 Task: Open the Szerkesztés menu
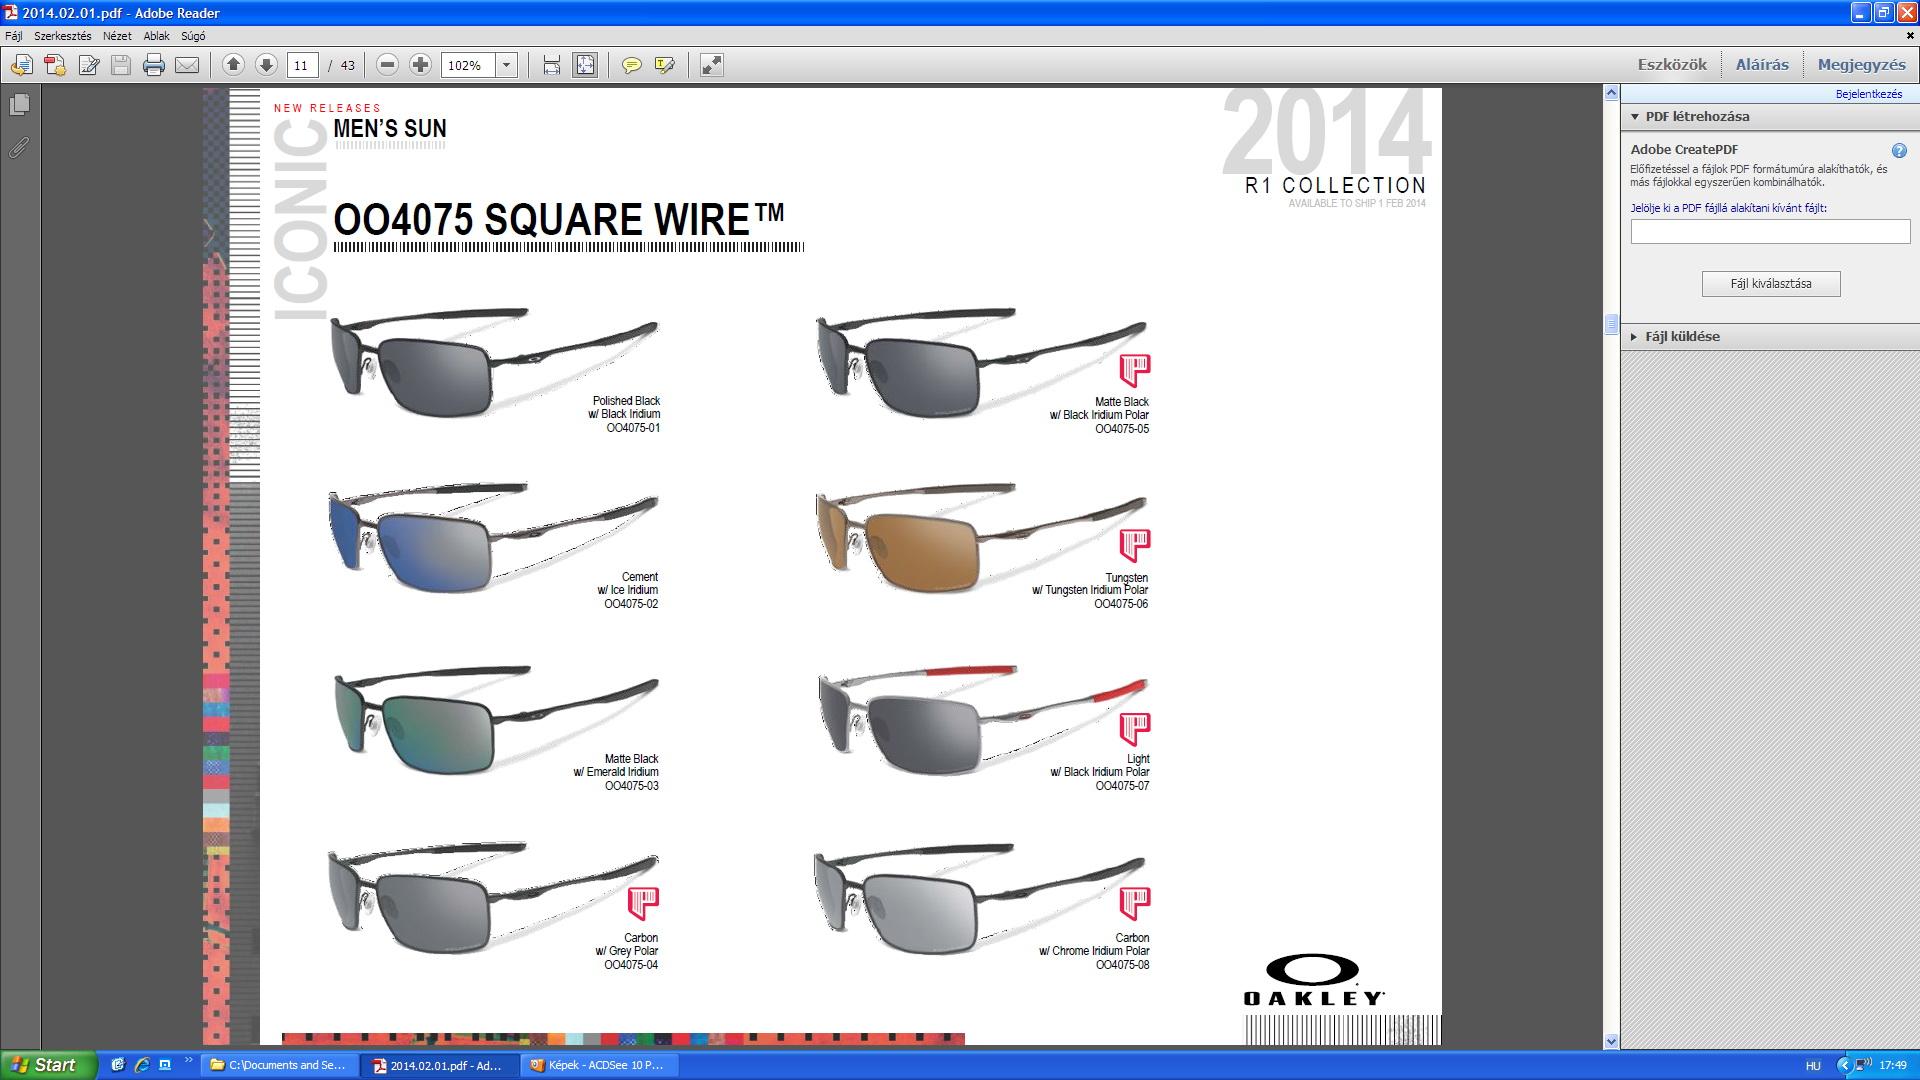(62, 36)
